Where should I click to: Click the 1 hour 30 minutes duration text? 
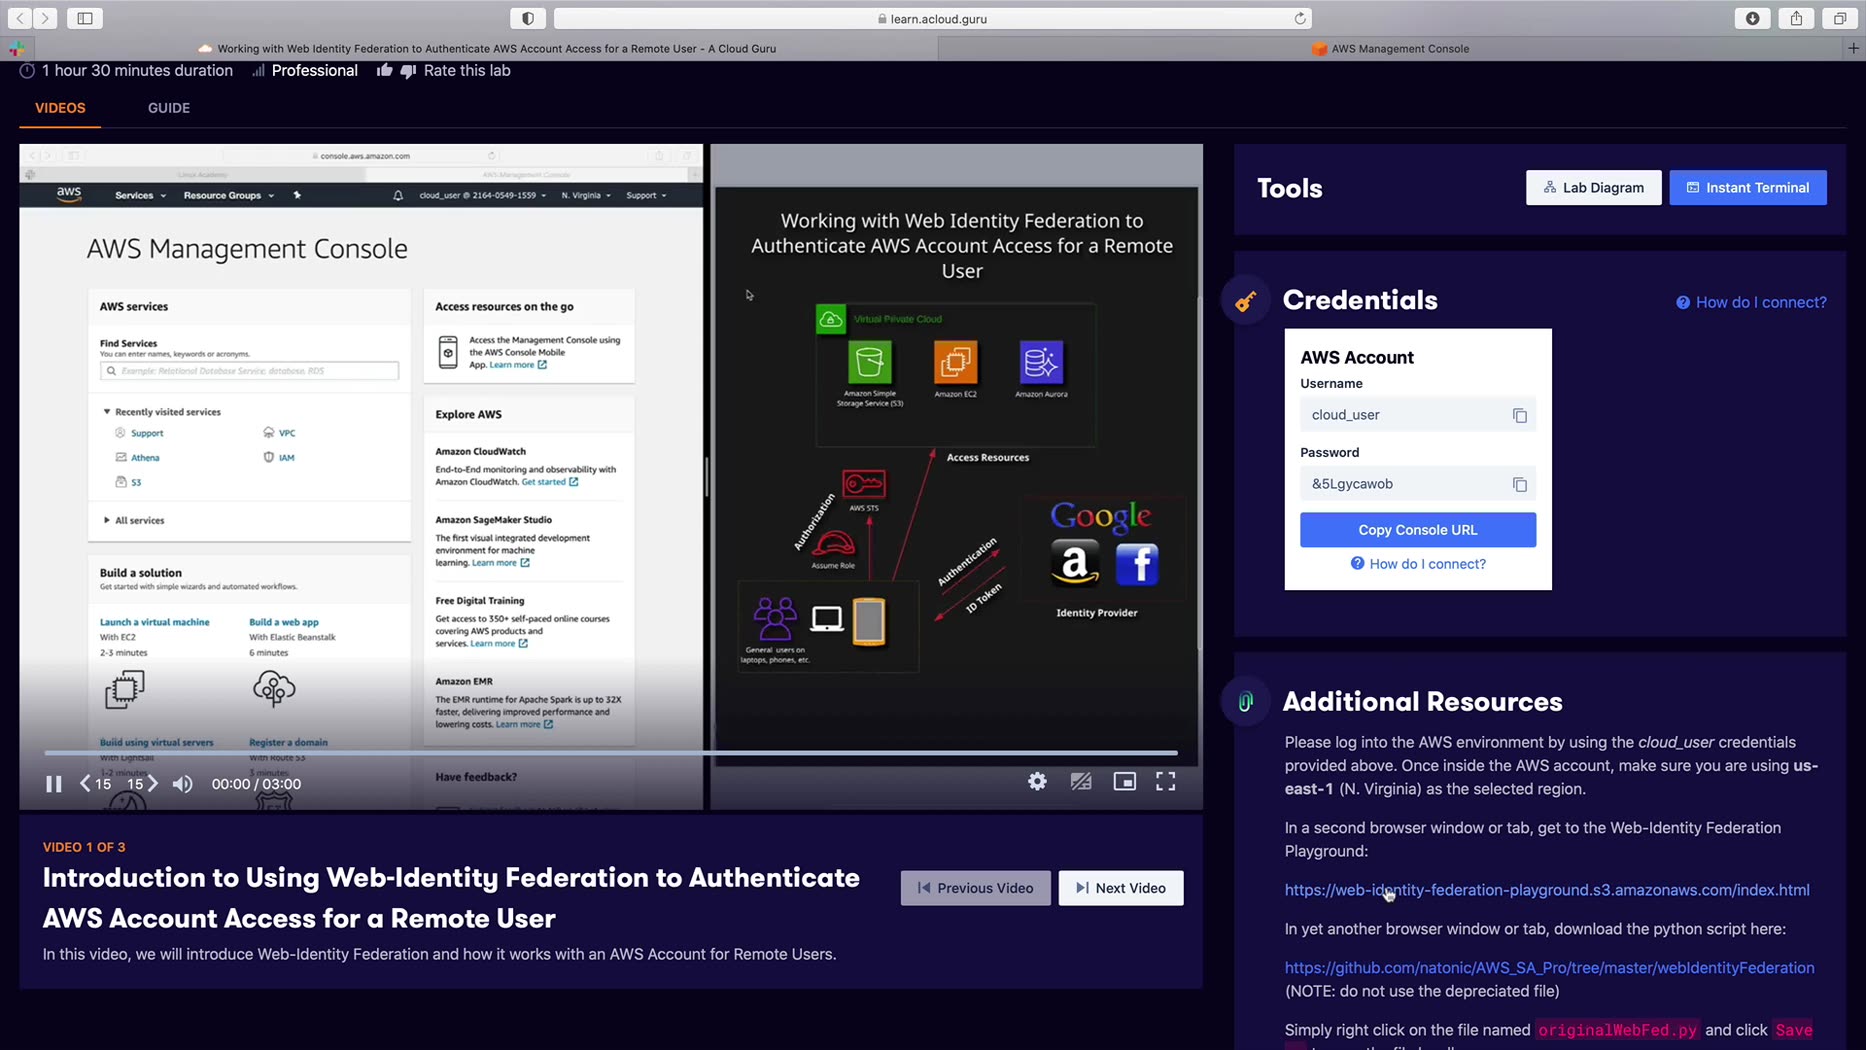137,70
